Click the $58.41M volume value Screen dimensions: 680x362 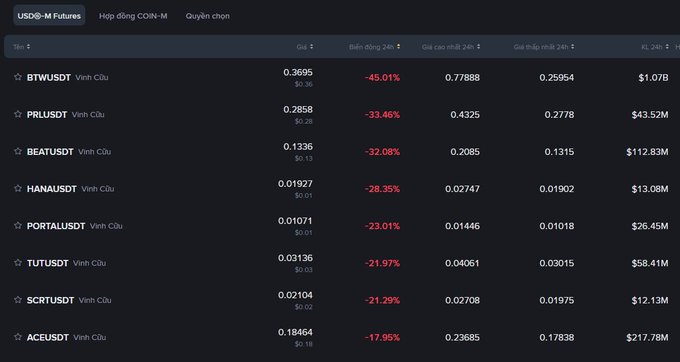(x=650, y=263)
